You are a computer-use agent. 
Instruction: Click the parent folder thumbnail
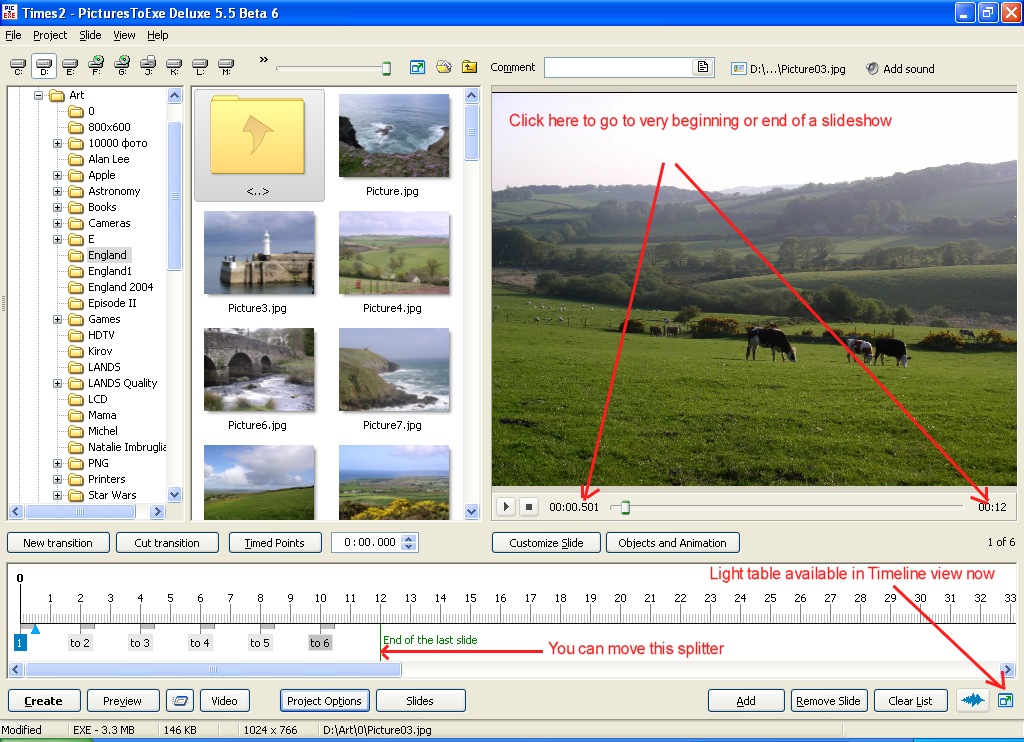(259, 145)
